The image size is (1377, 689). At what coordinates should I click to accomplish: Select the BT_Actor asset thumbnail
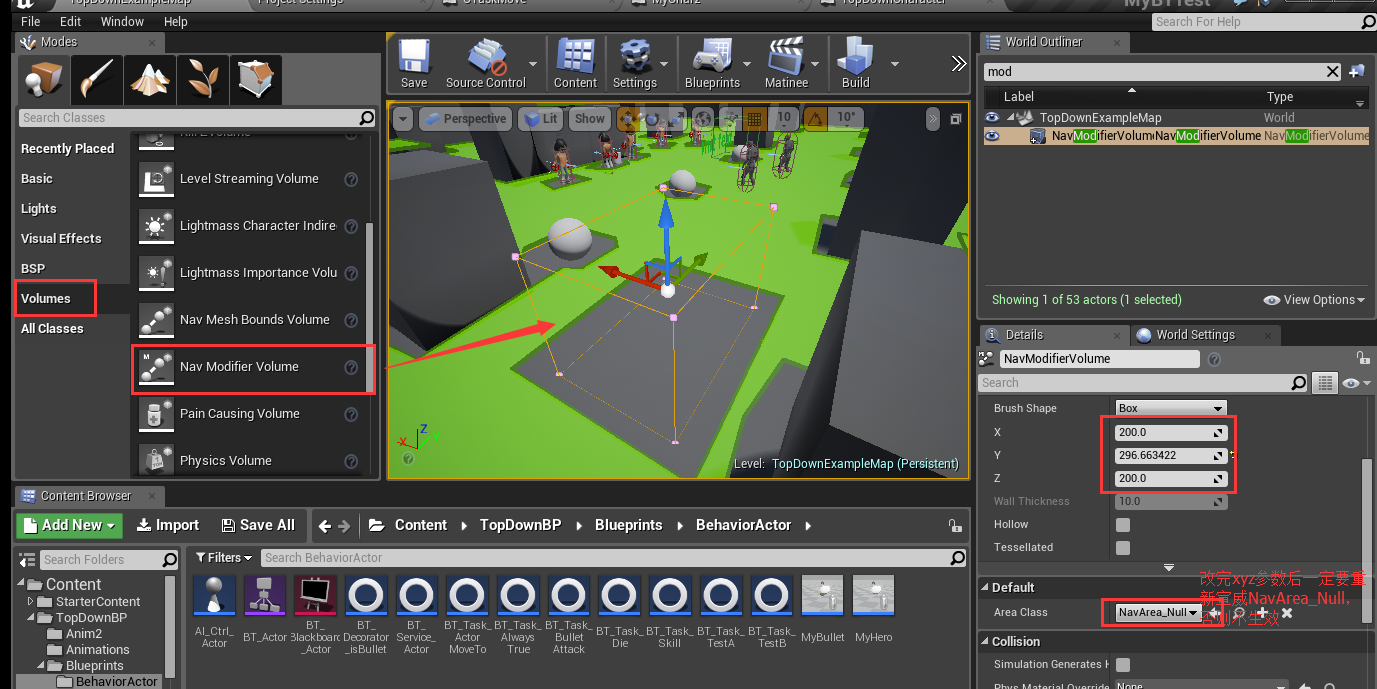pos(265,597)
